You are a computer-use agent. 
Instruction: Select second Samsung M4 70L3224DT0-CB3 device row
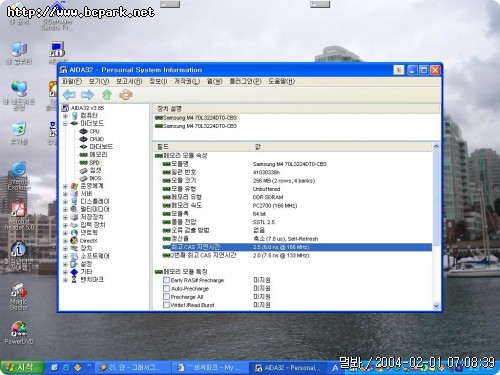click(196, 126)
